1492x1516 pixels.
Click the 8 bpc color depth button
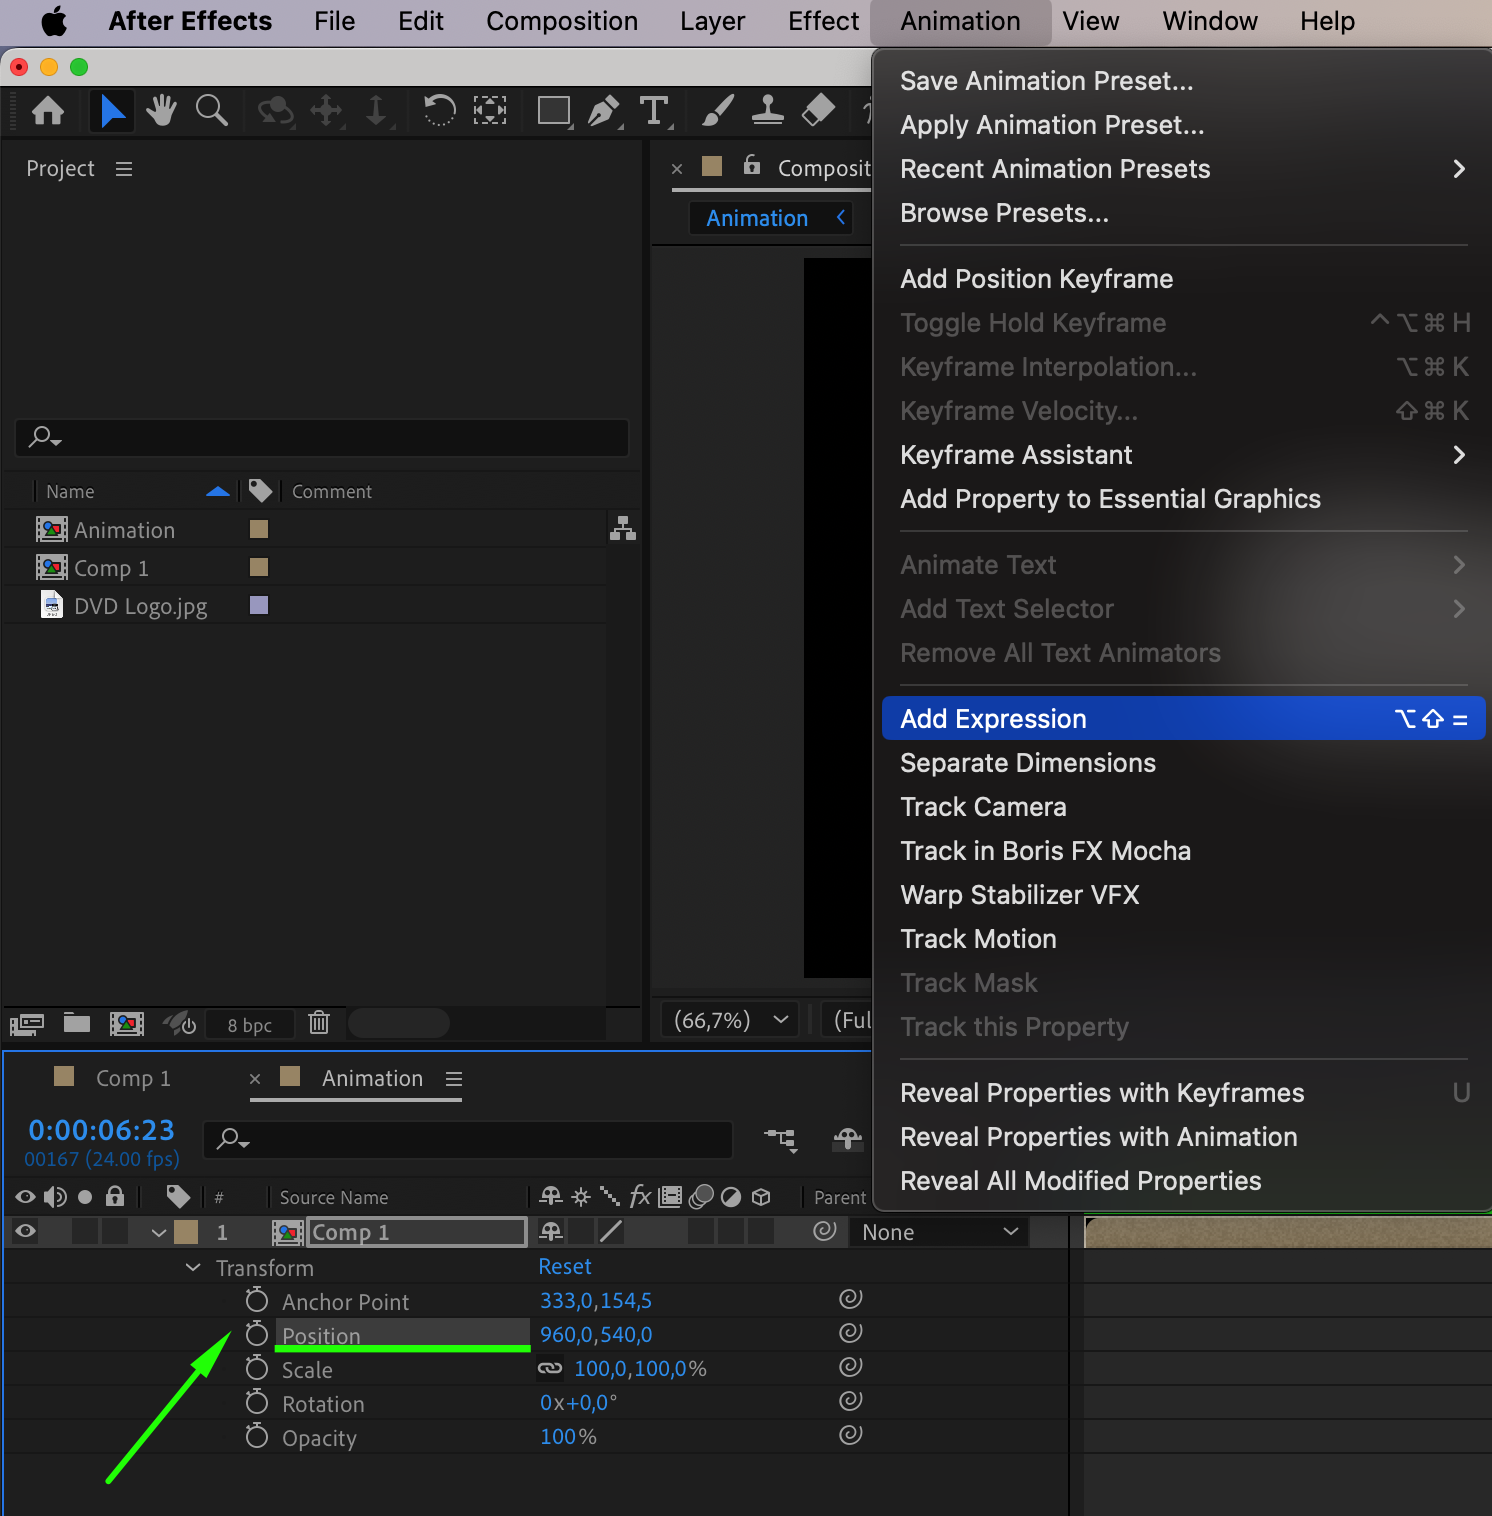coord(249,1025)
